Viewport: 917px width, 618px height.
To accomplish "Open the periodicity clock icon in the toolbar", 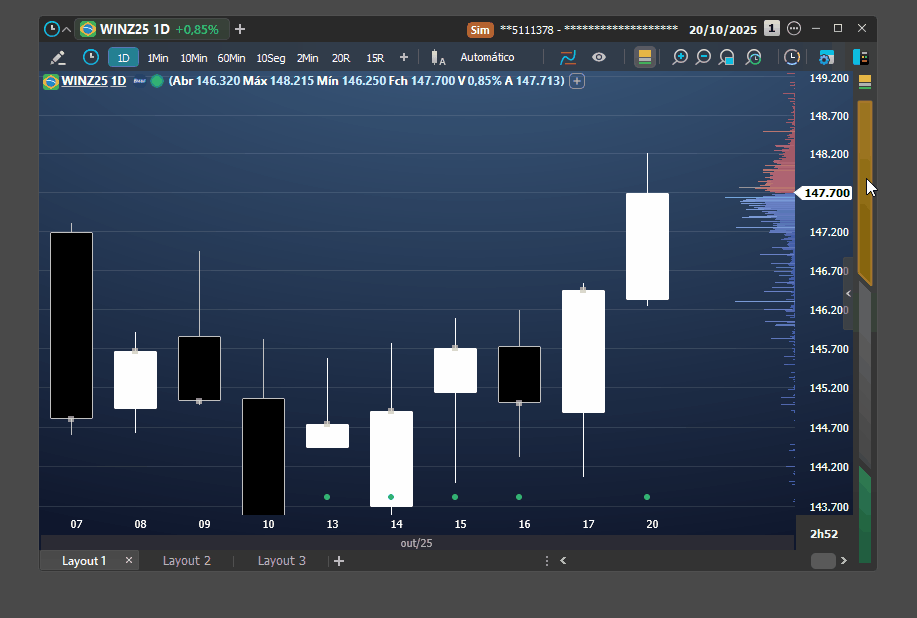I will [x=91, y=57].
